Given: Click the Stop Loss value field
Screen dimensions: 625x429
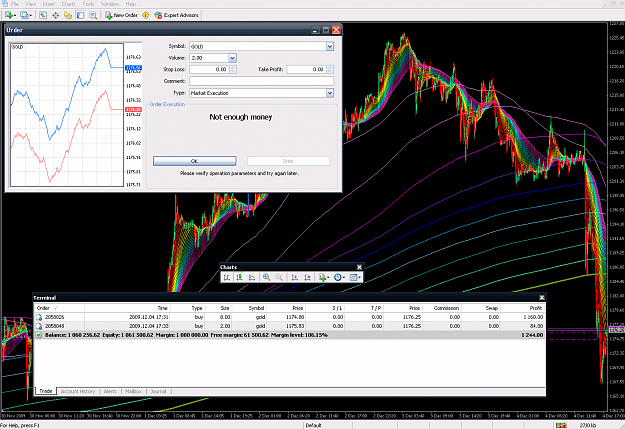Looking at the screenshot, I should [210, 69].
